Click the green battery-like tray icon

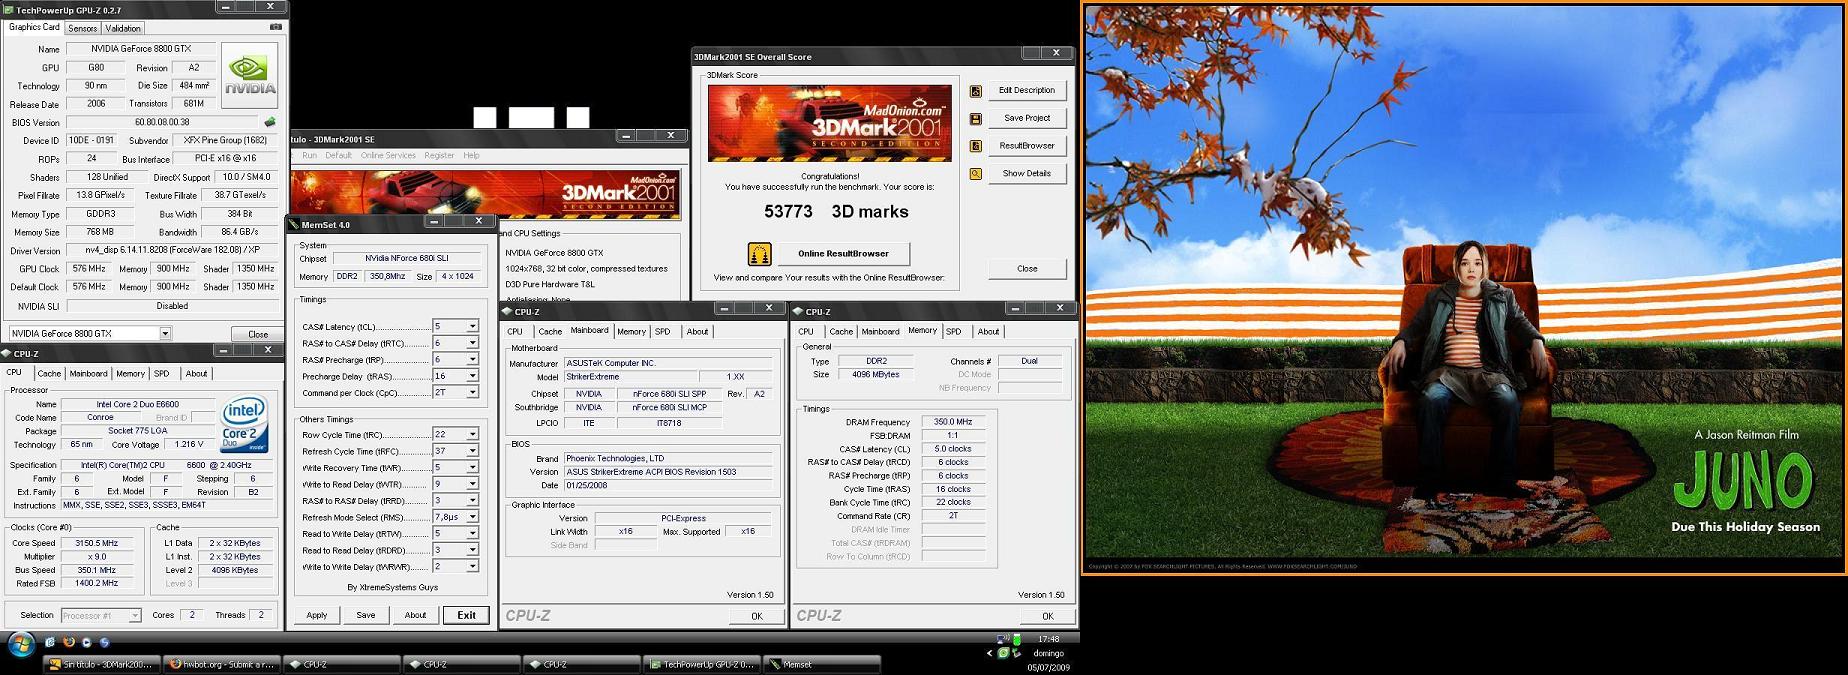1017,639
